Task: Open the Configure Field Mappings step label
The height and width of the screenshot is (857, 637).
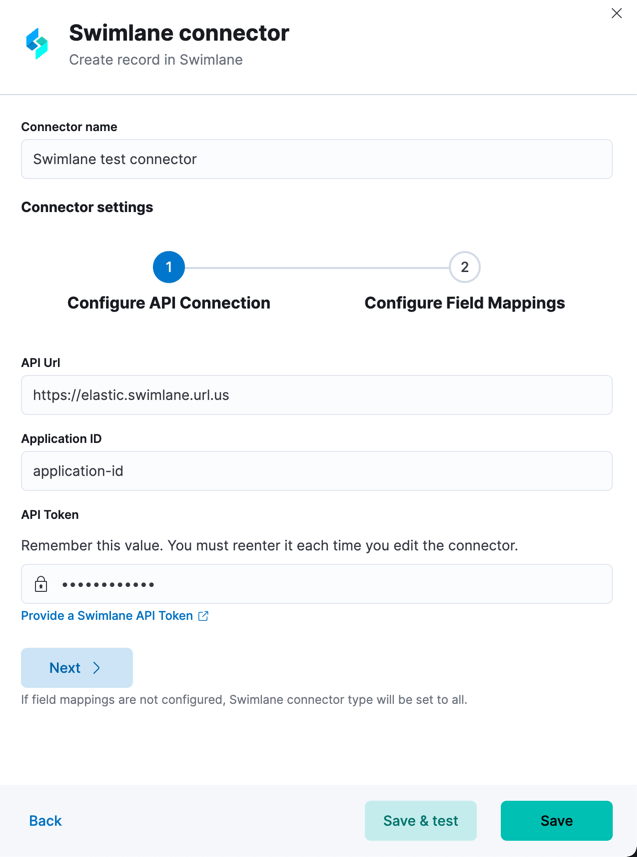Action: coord(464,303)
